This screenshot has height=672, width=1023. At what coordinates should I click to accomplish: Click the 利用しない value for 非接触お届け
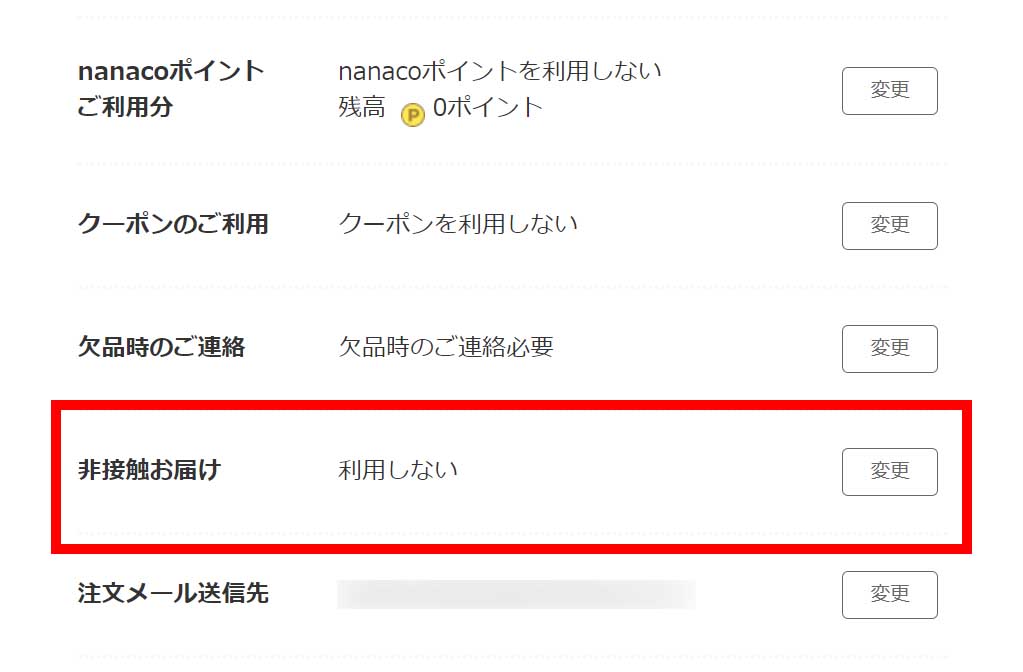pyautogui.click(x=398, y=470)
